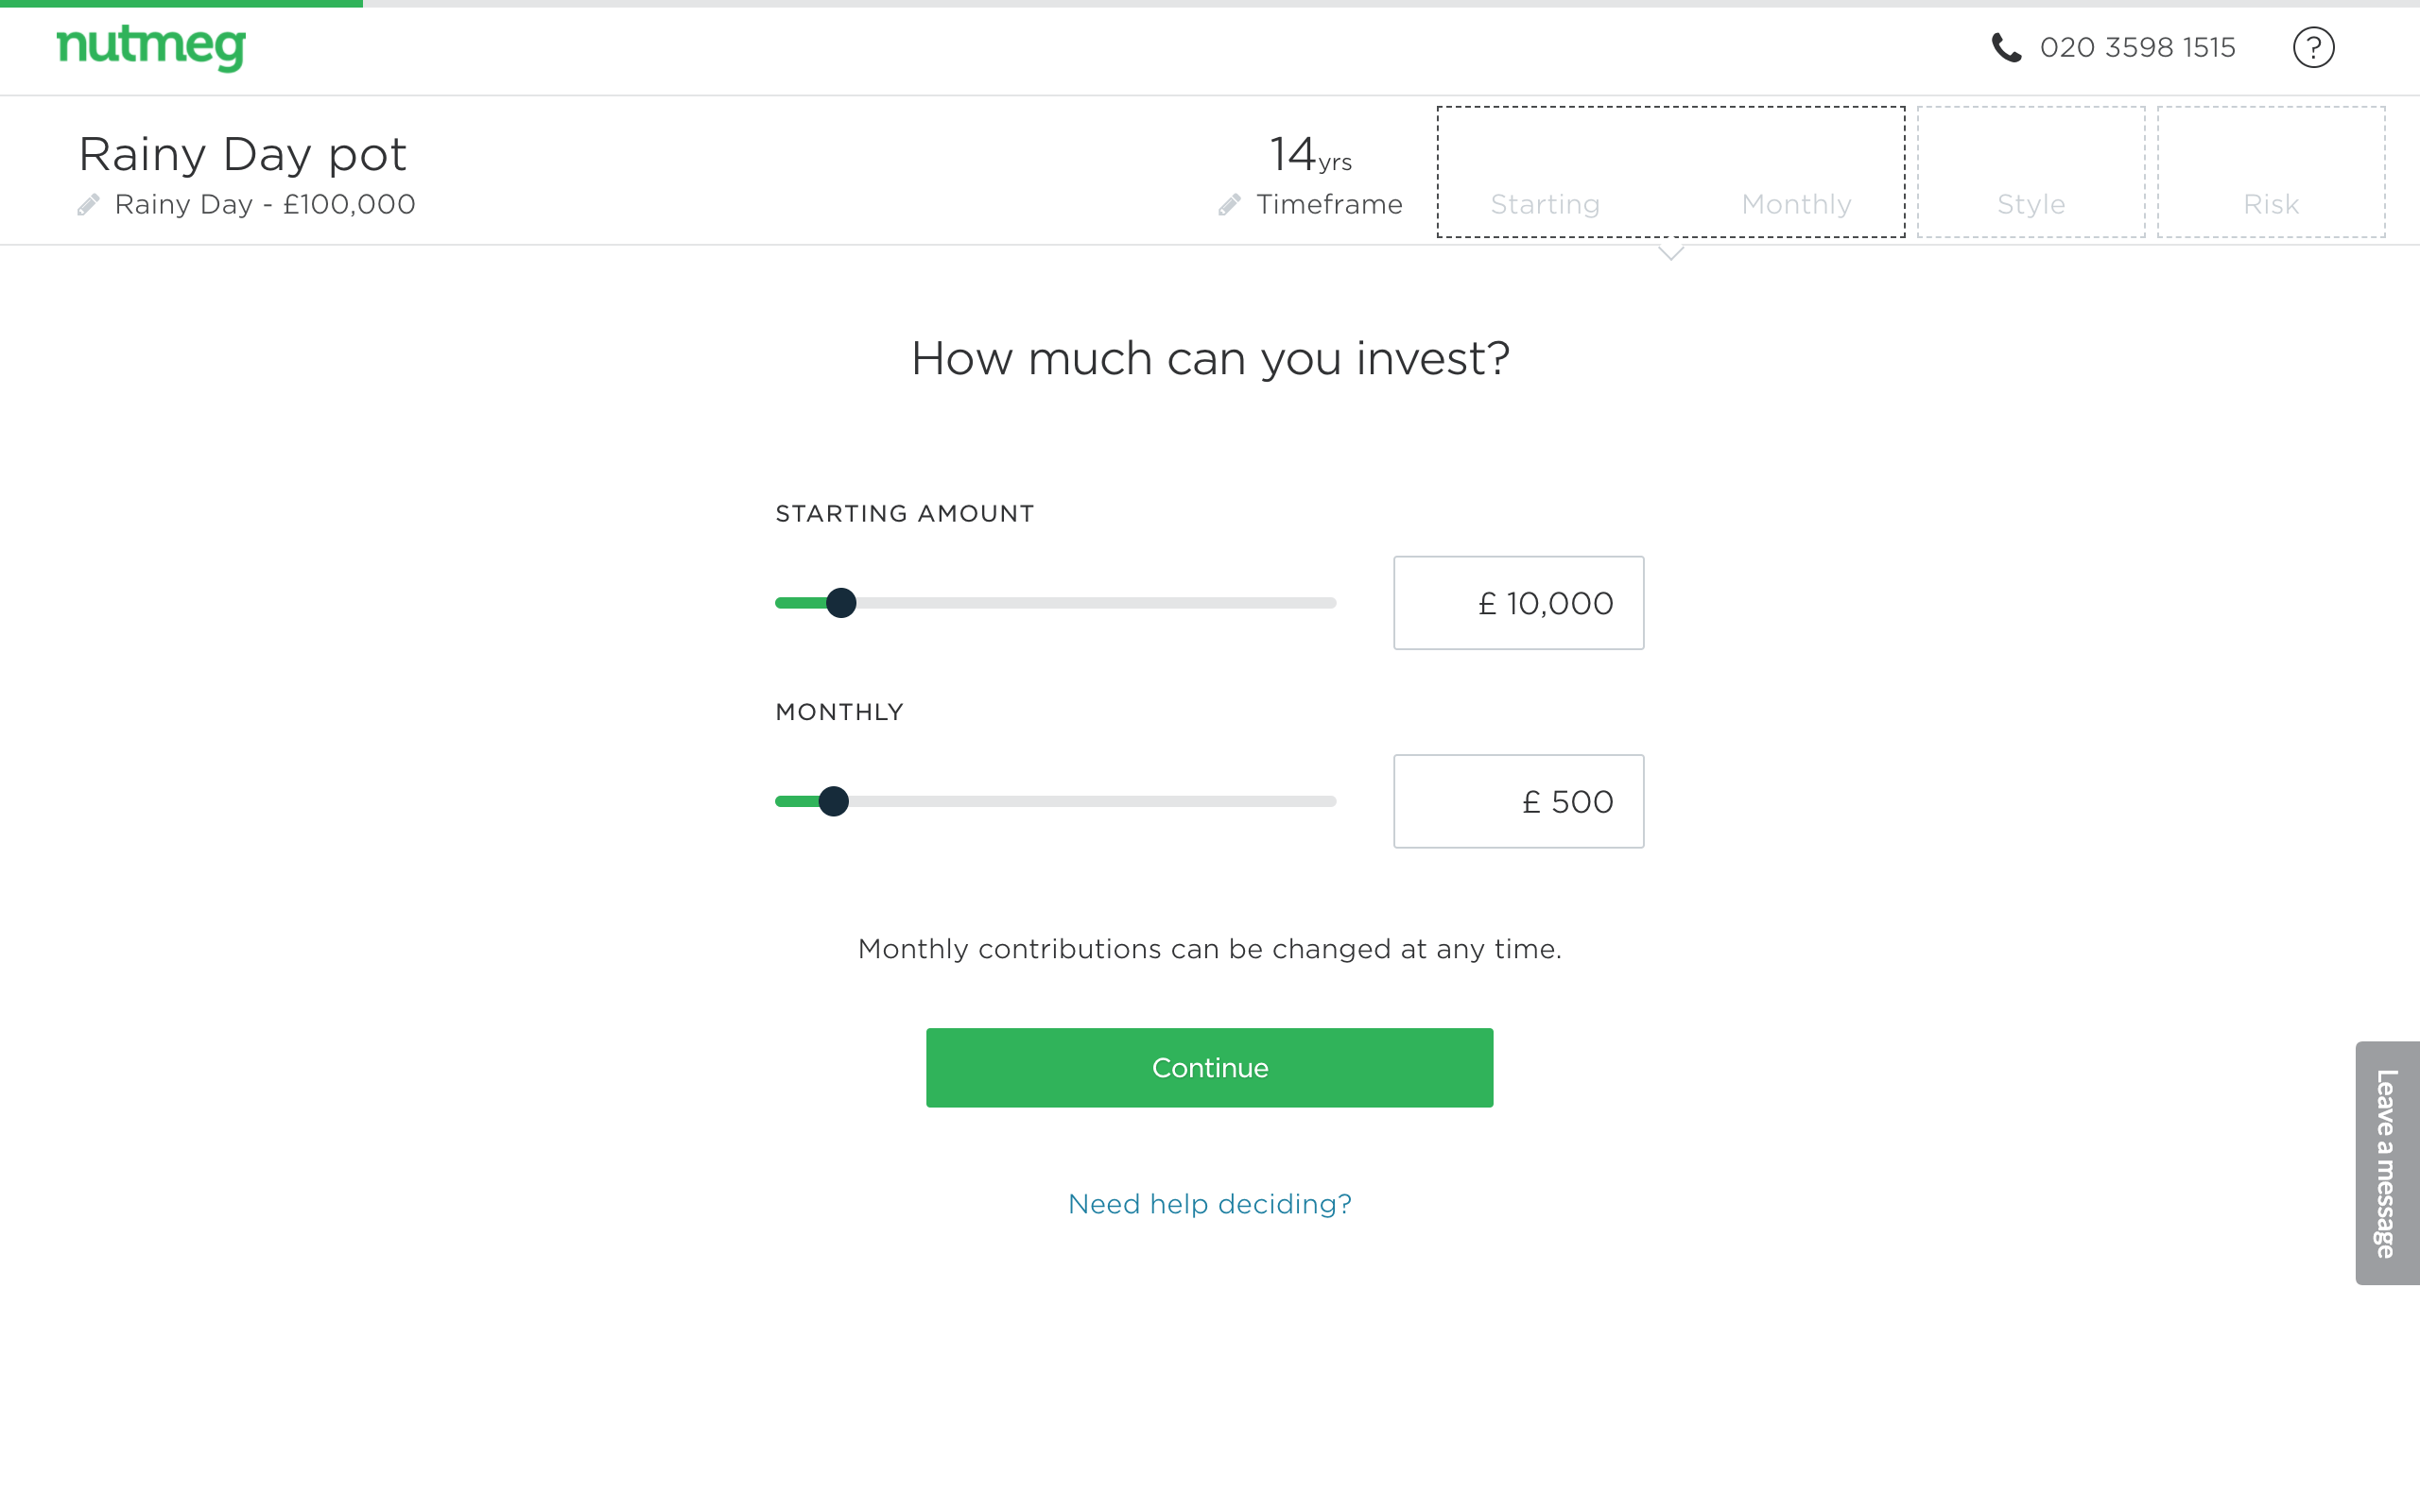Viewport: 2420px width, 1512px height.
Task: Click the Starting Amount slider handle
Action: (841, 603)
